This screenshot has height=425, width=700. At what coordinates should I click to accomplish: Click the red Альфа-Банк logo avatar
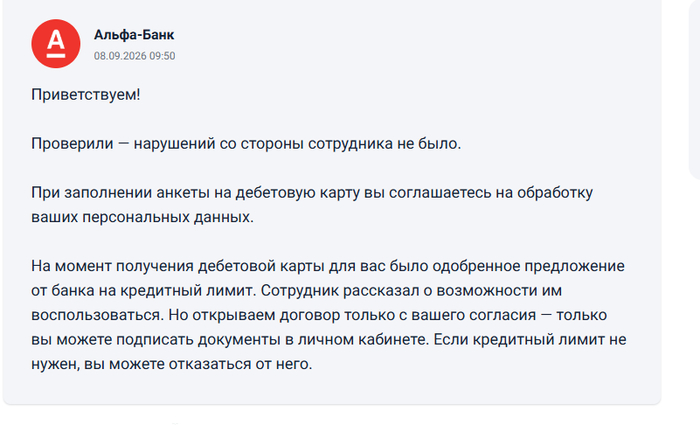[56, 44]
